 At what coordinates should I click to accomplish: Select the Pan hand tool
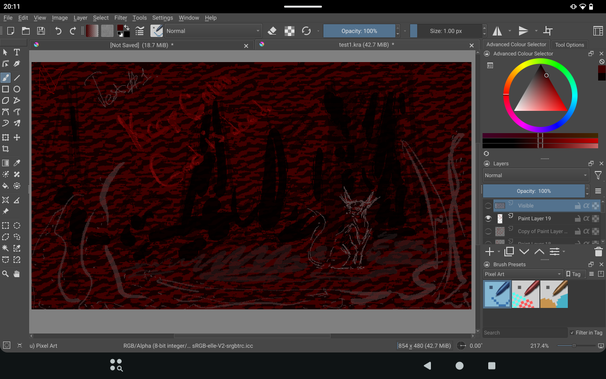tap(17, 274)
